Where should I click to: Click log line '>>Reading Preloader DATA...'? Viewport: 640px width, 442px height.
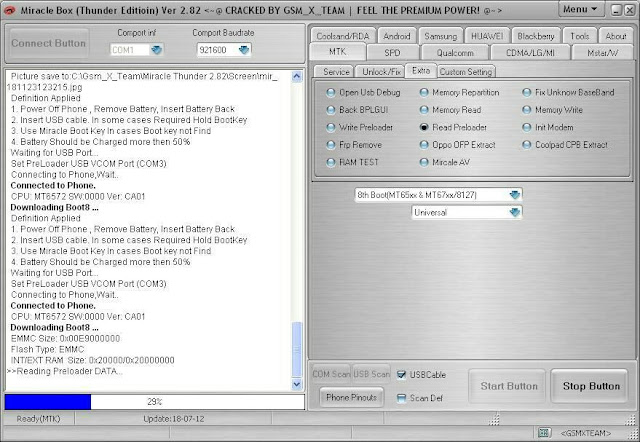(x=64, y=371)
